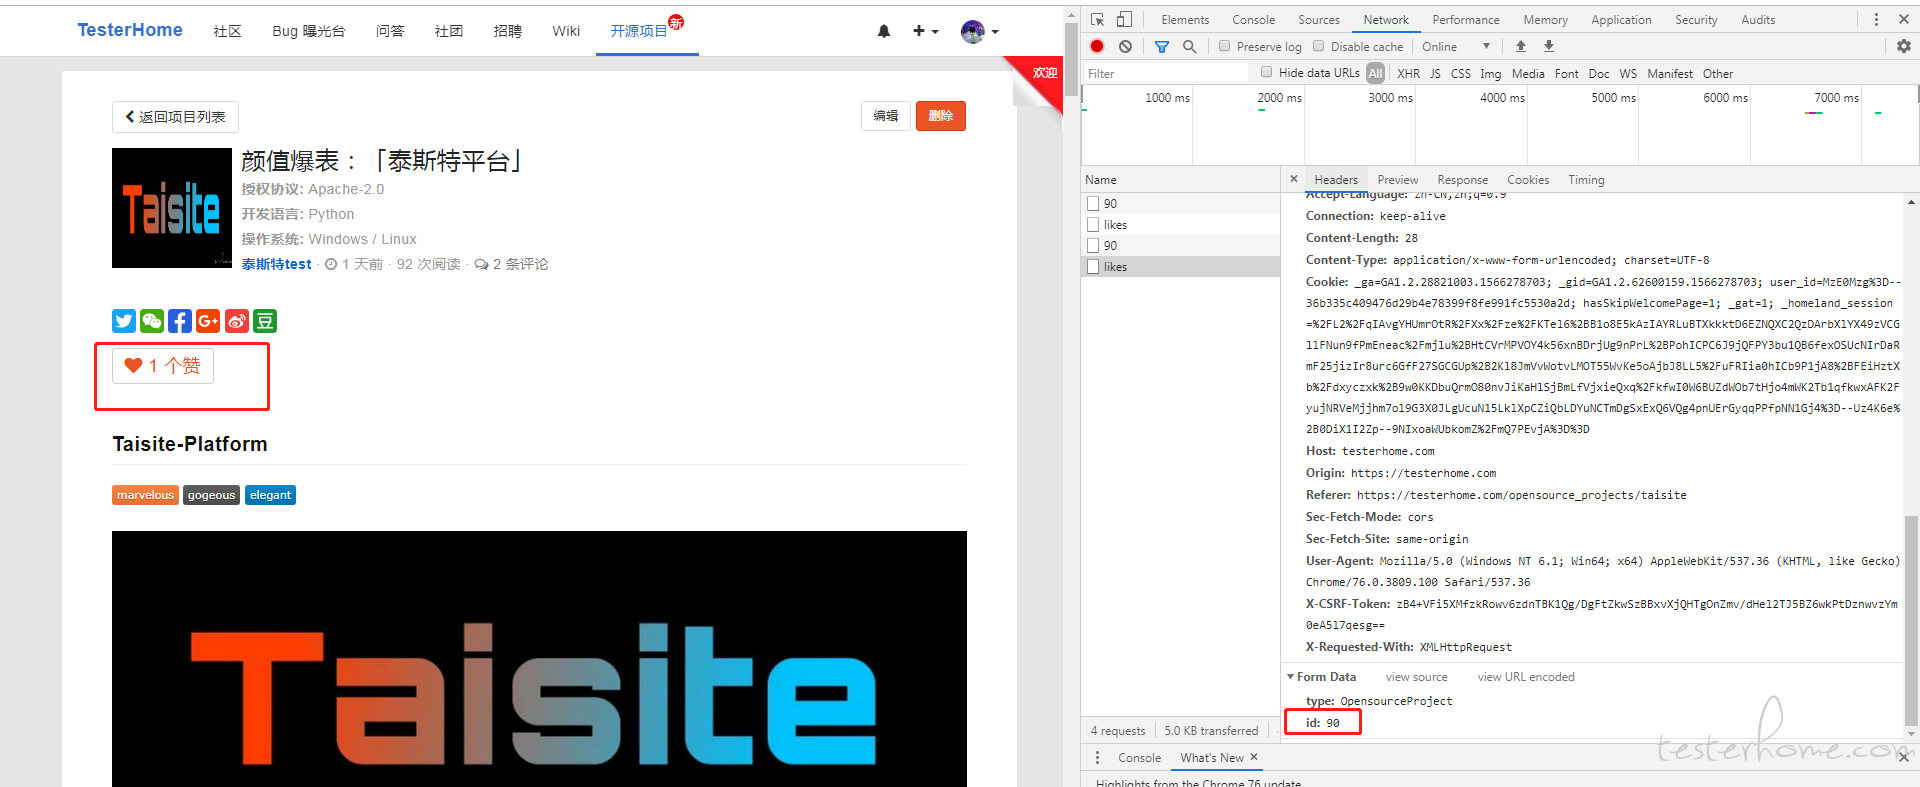Select the All filter type
The image size is (1920, 787).
coord(1376,73)
